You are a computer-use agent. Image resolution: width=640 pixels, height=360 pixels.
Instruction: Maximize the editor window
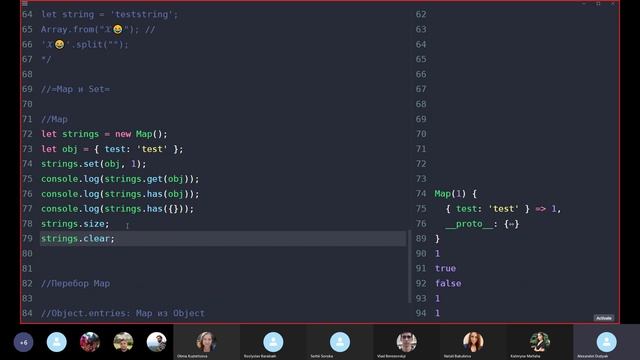coord(598,3)
